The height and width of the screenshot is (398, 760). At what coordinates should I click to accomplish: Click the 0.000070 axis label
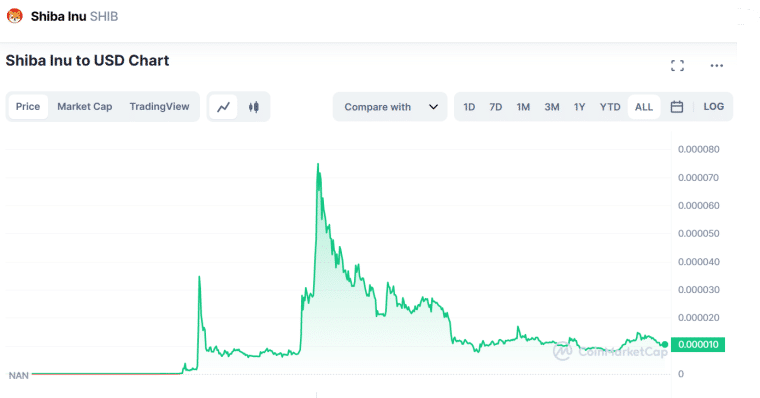click(x=698, y=177)
